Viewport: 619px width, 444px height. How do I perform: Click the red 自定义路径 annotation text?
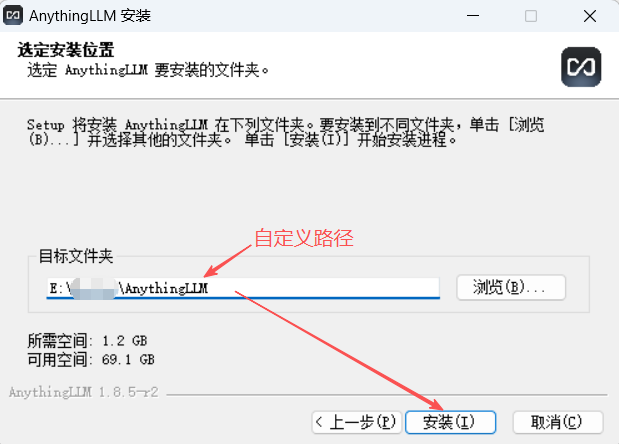coord(304,238)
